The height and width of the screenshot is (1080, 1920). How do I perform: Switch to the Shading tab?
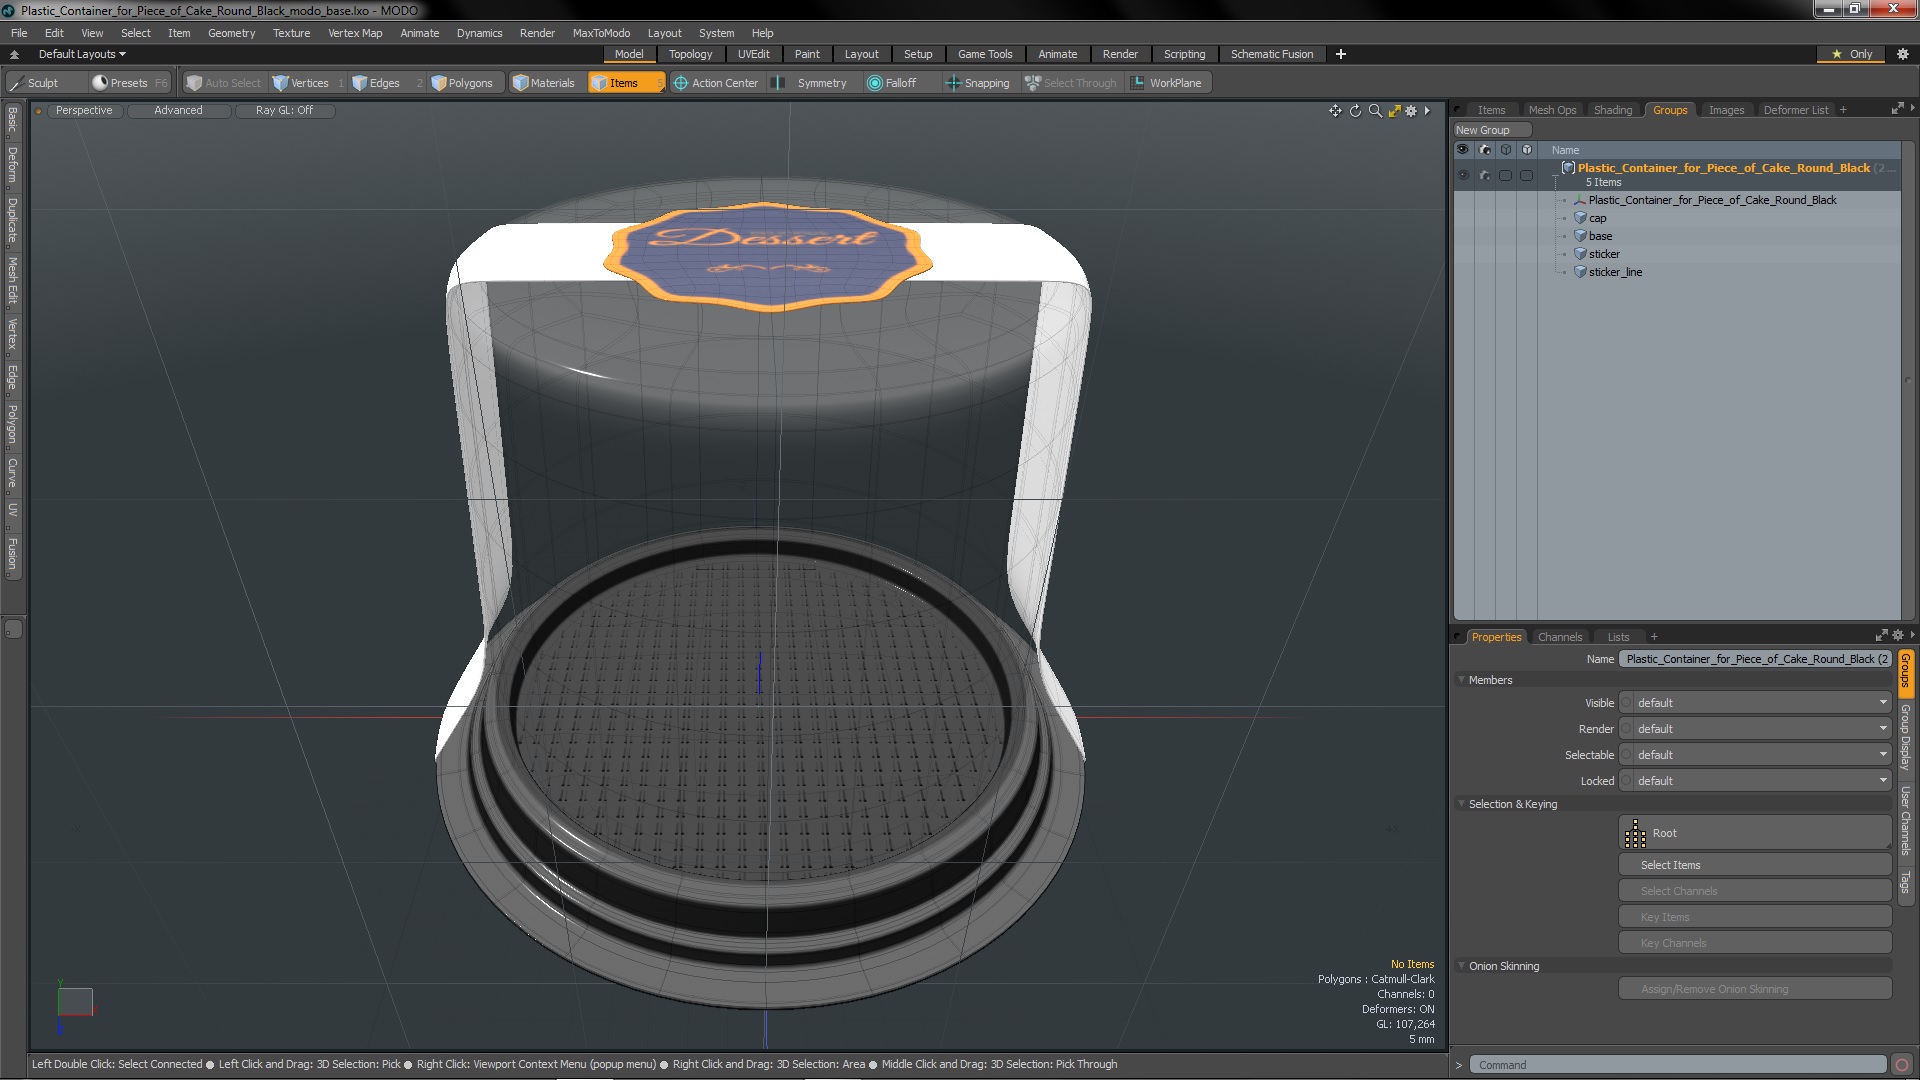point(1612,110)
